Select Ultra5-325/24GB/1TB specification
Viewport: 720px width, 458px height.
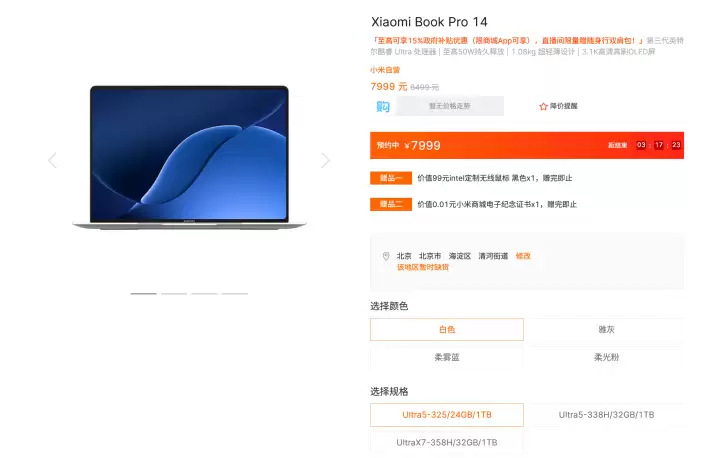point(447,415)
